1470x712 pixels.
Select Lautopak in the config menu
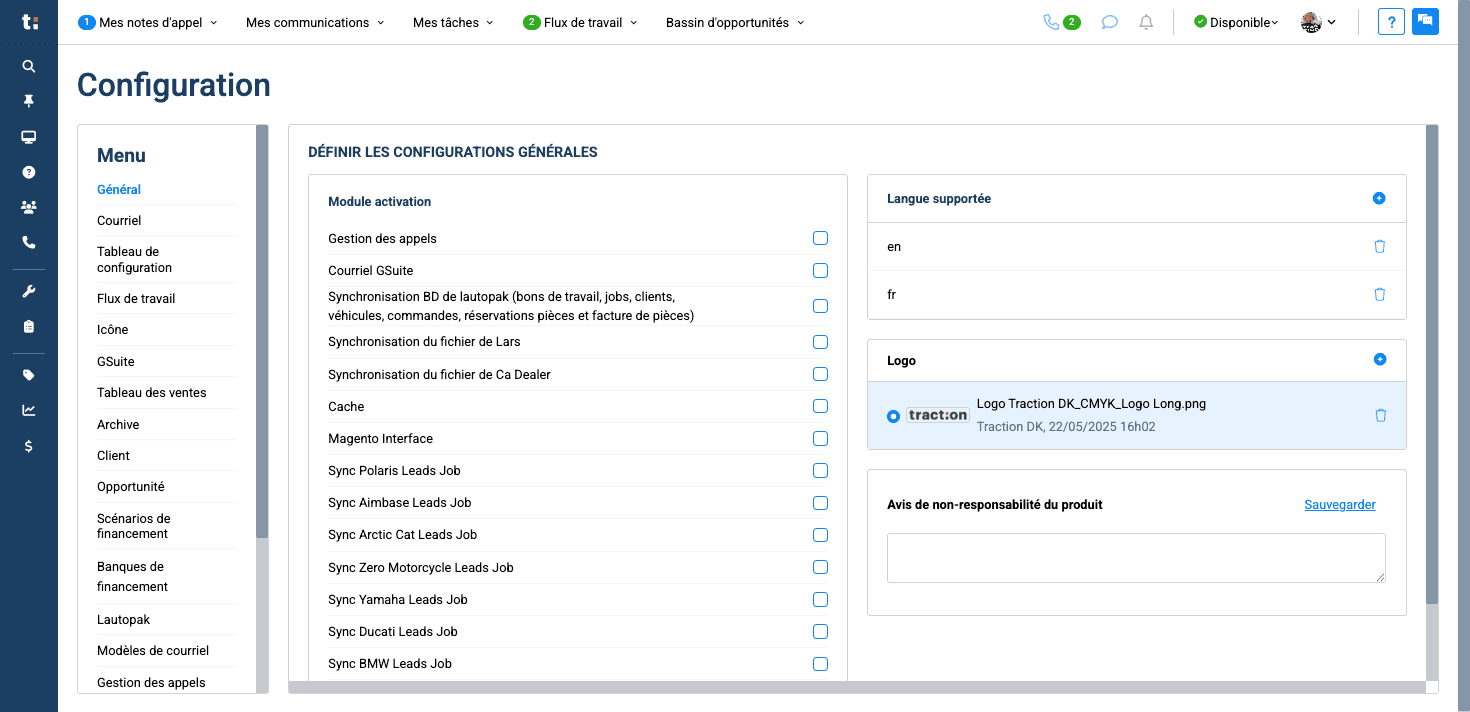tap(123, 619)
